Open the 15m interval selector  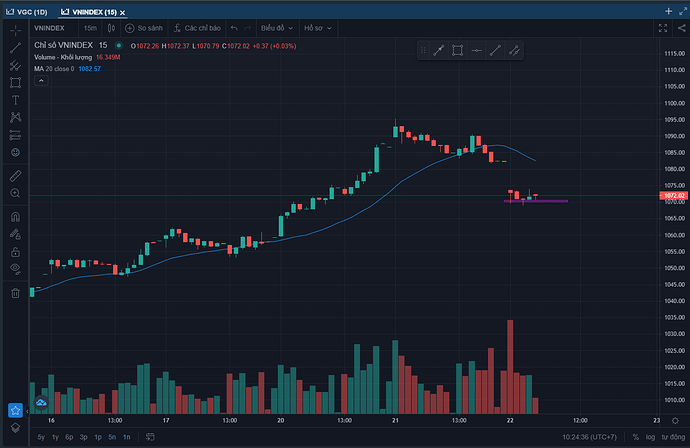[90, 28]
